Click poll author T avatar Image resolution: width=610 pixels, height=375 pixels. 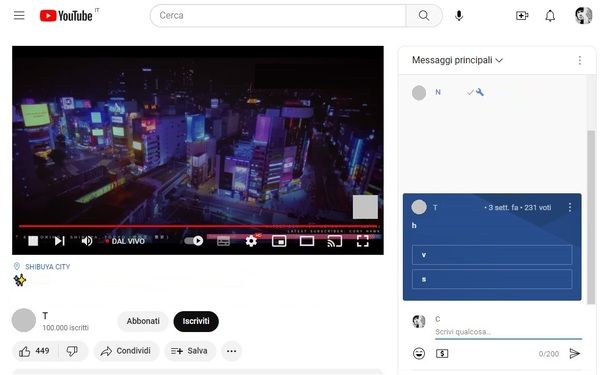(419, 207)
